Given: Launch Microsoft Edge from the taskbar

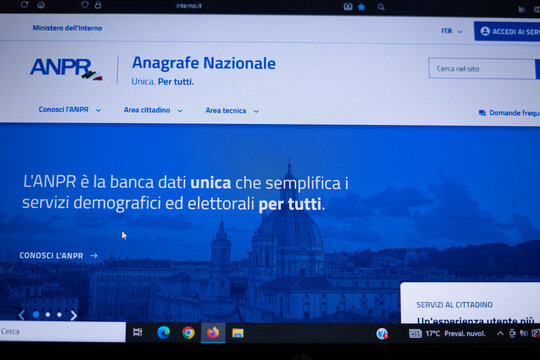Looking at the screenshot, I should pos(164,333).
